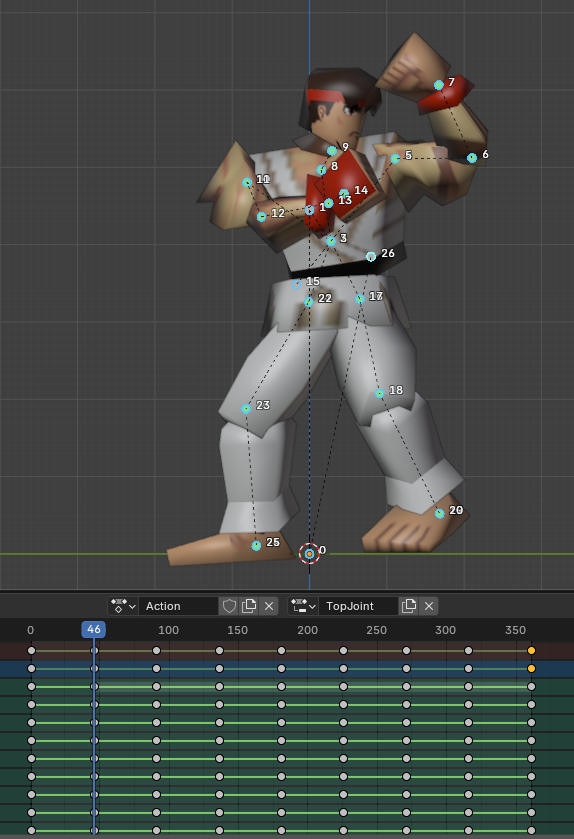Select joint point 20 on the right ankle
The height and width of the screenshot is (839, 574).
[x=440, y=514]
